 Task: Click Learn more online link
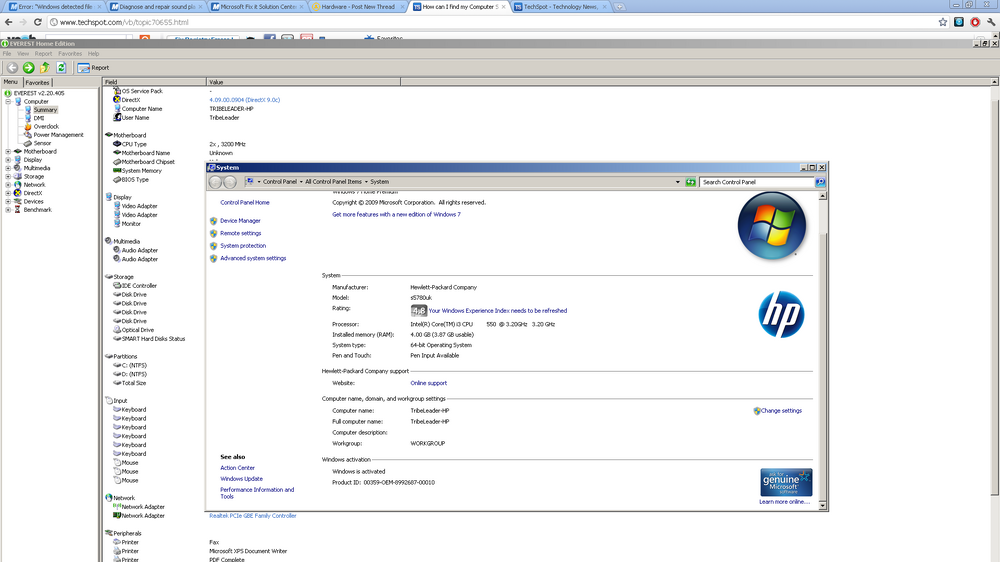click(x=784, y=502)
